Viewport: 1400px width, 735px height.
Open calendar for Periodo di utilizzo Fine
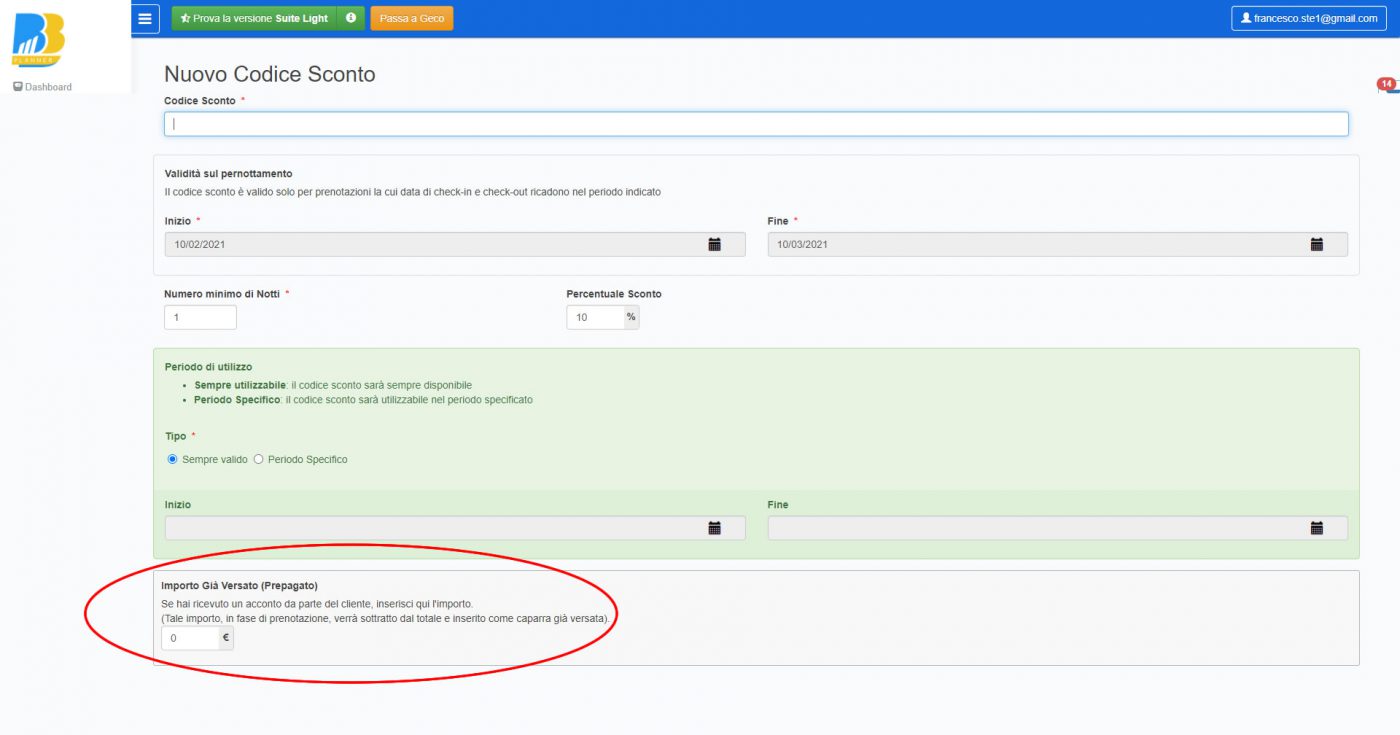tap(1316, 528)
